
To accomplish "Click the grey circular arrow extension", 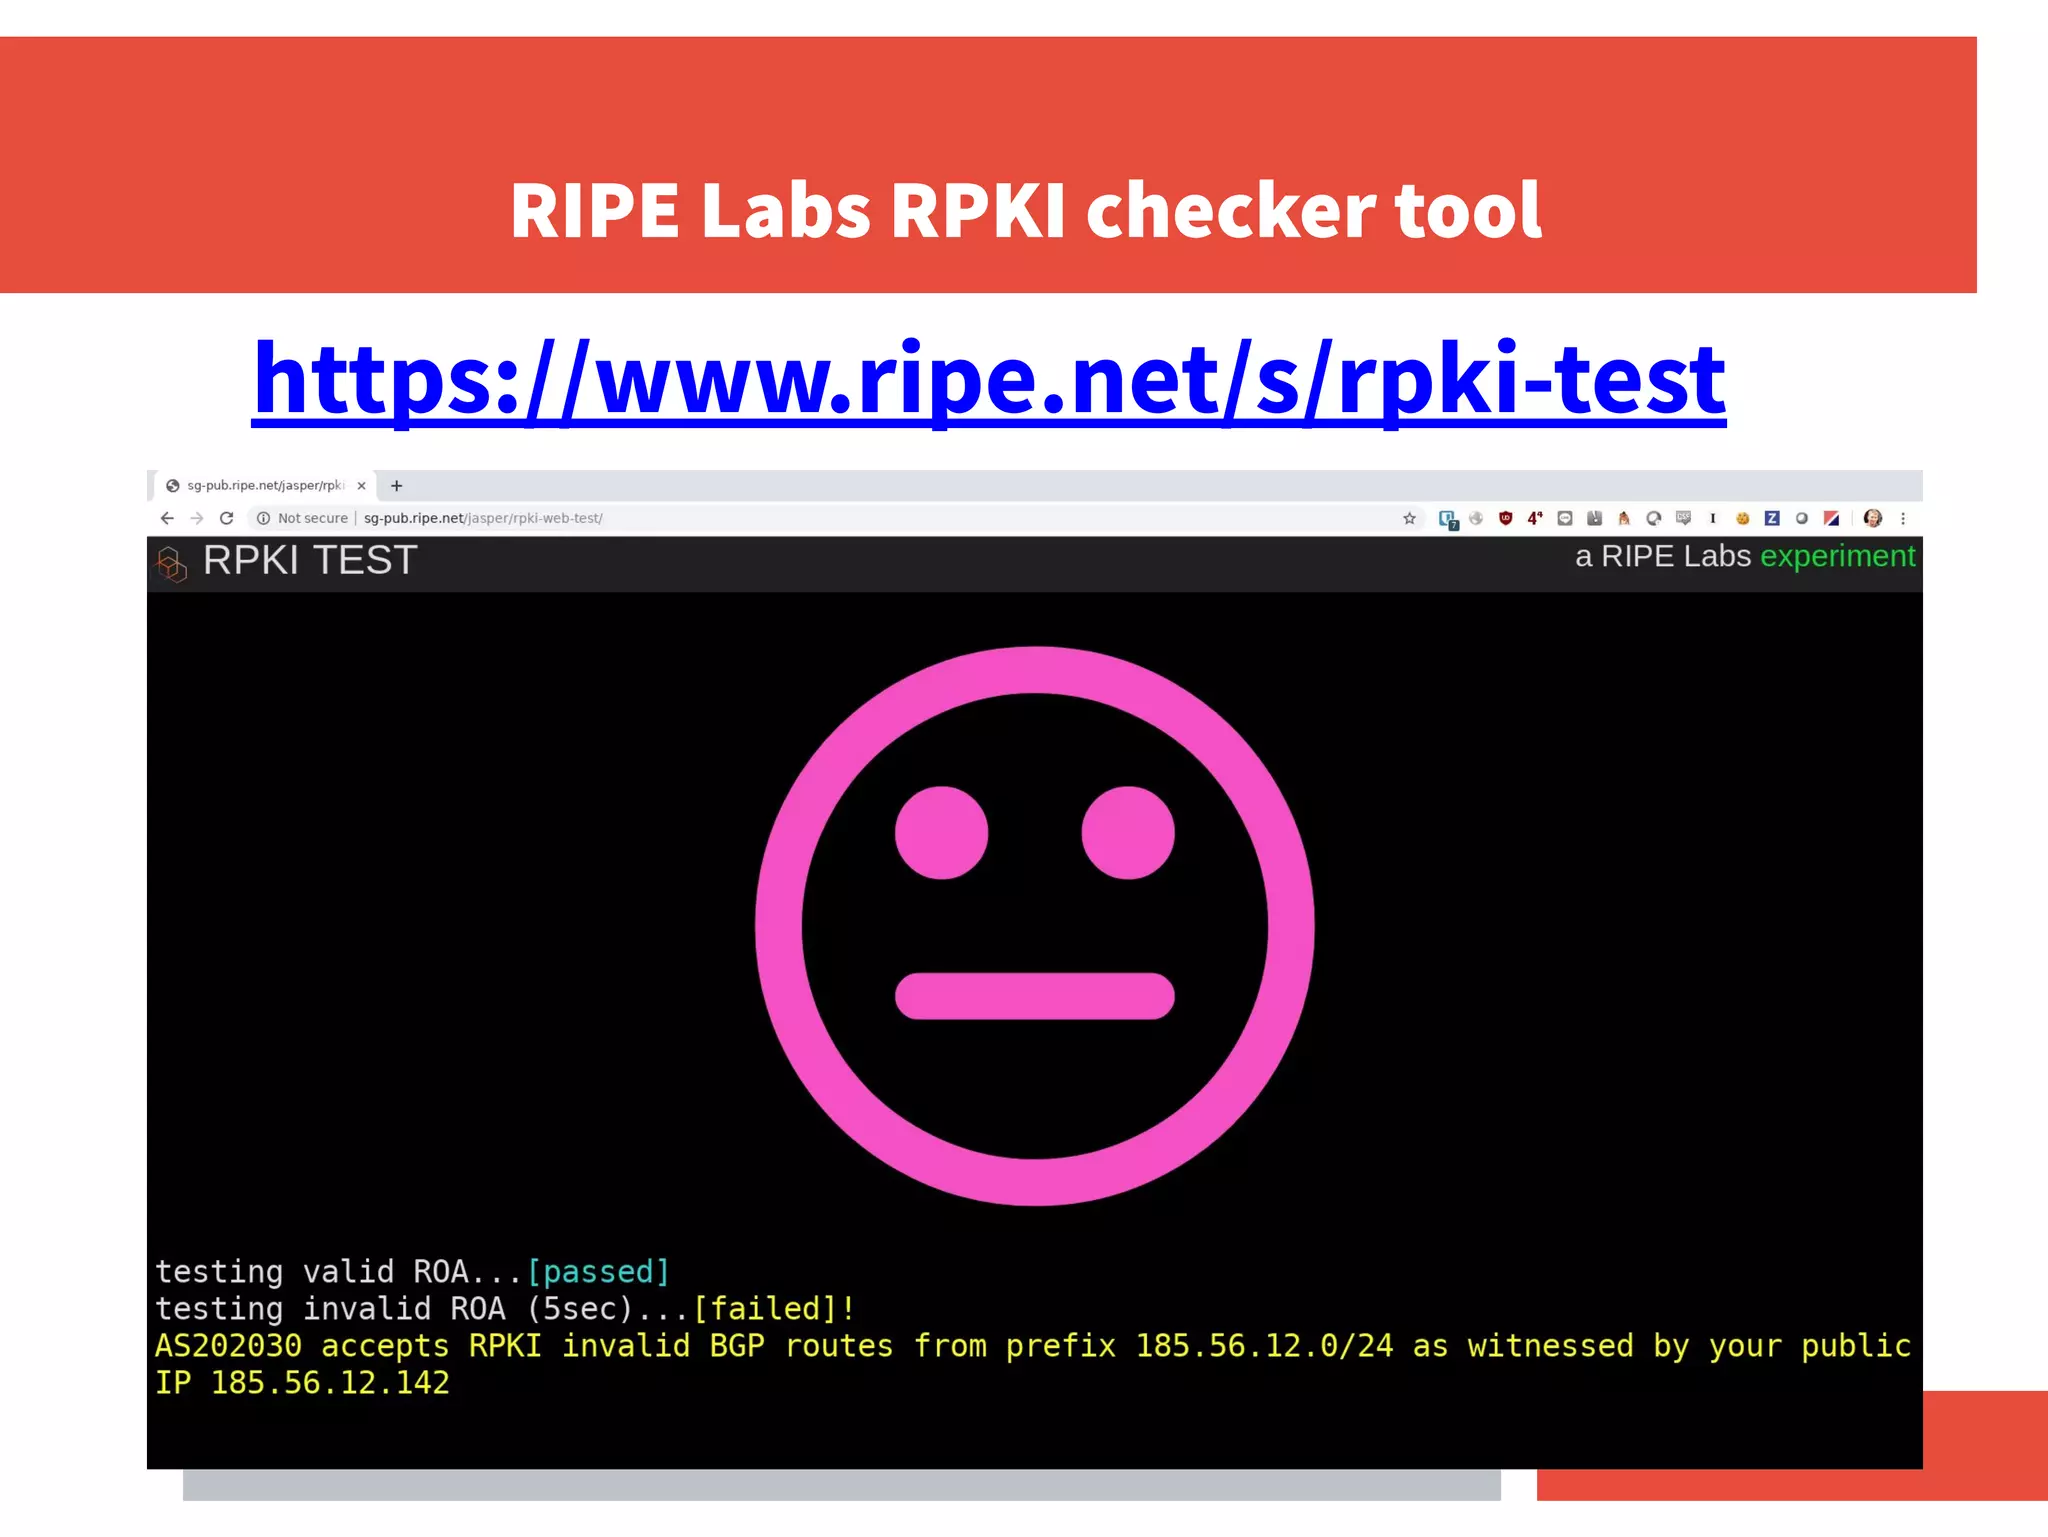I will [1654, 518].
